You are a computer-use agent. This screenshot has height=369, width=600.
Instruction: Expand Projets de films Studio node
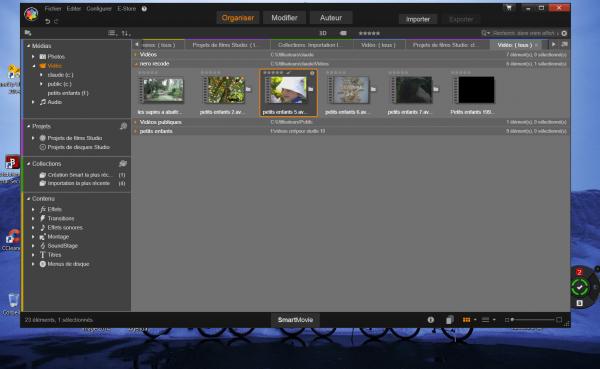33,138
